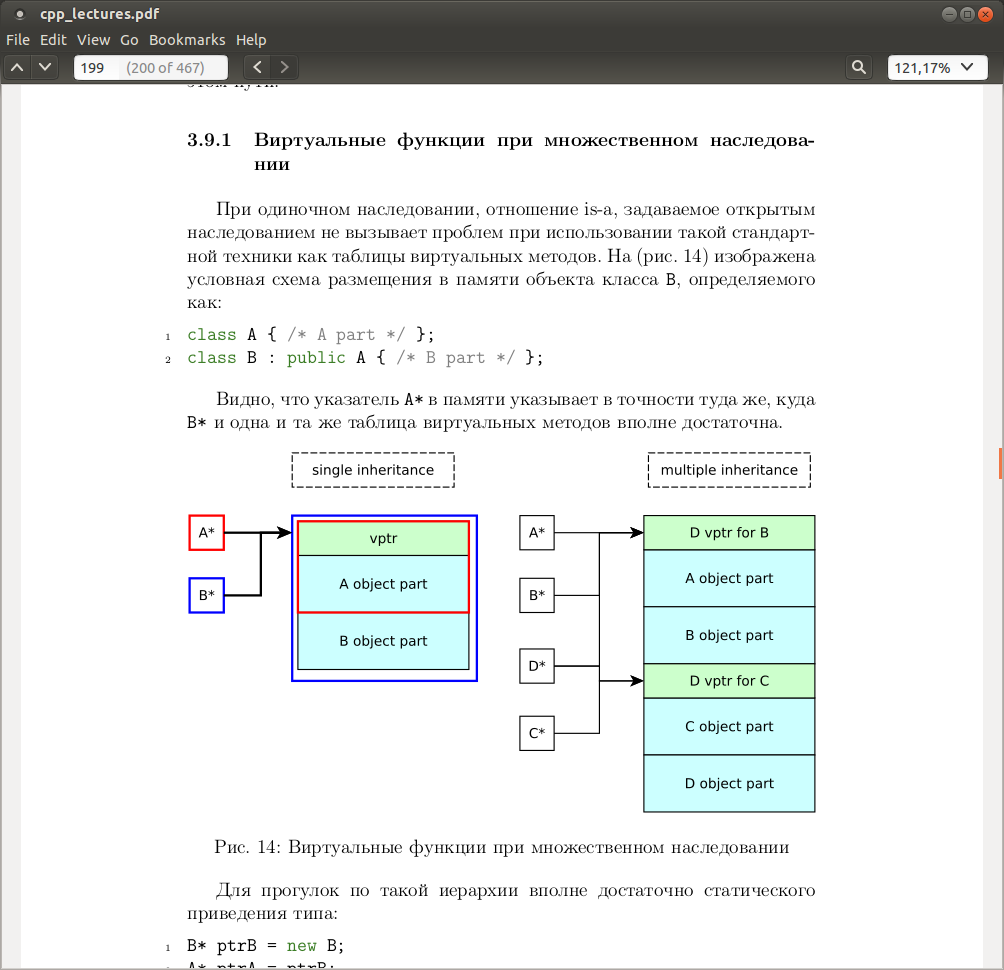Go to next page with down arrow
1004x970 pixels.
(45, 67)
